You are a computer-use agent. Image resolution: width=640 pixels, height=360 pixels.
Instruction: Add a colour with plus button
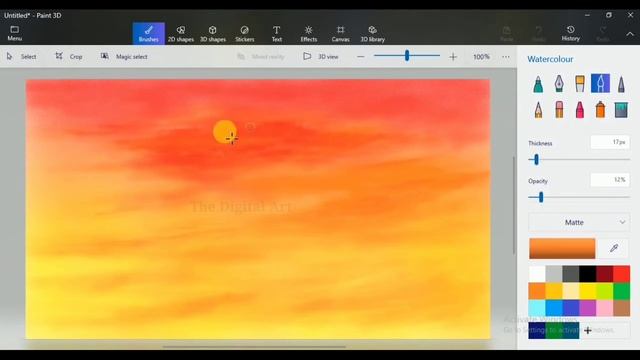point(588,331)
